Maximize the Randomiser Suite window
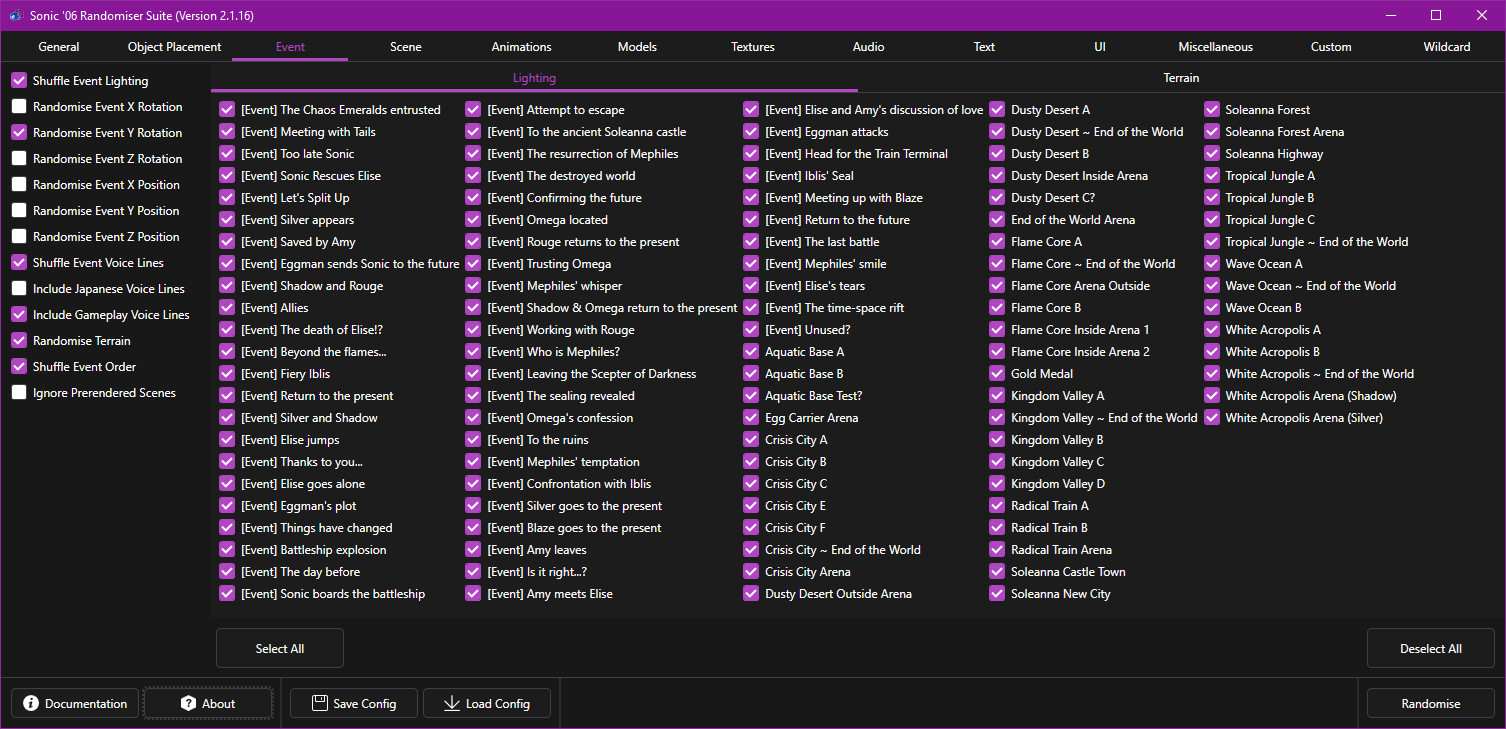The height and width of the screenshot is (729, 1506). pos(1435,15)
